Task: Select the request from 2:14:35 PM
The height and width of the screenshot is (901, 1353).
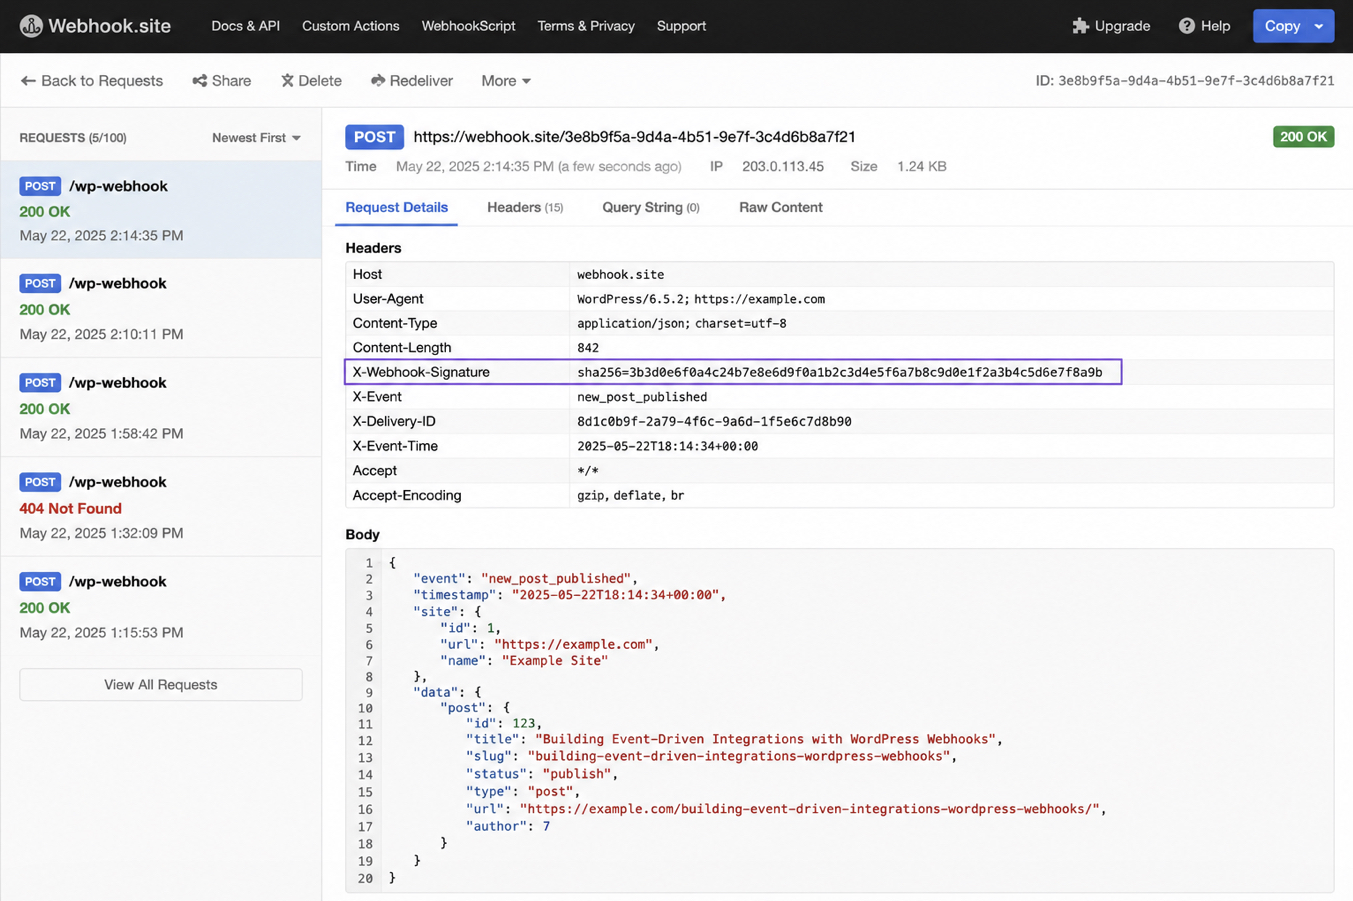Action: click(161, 210)
